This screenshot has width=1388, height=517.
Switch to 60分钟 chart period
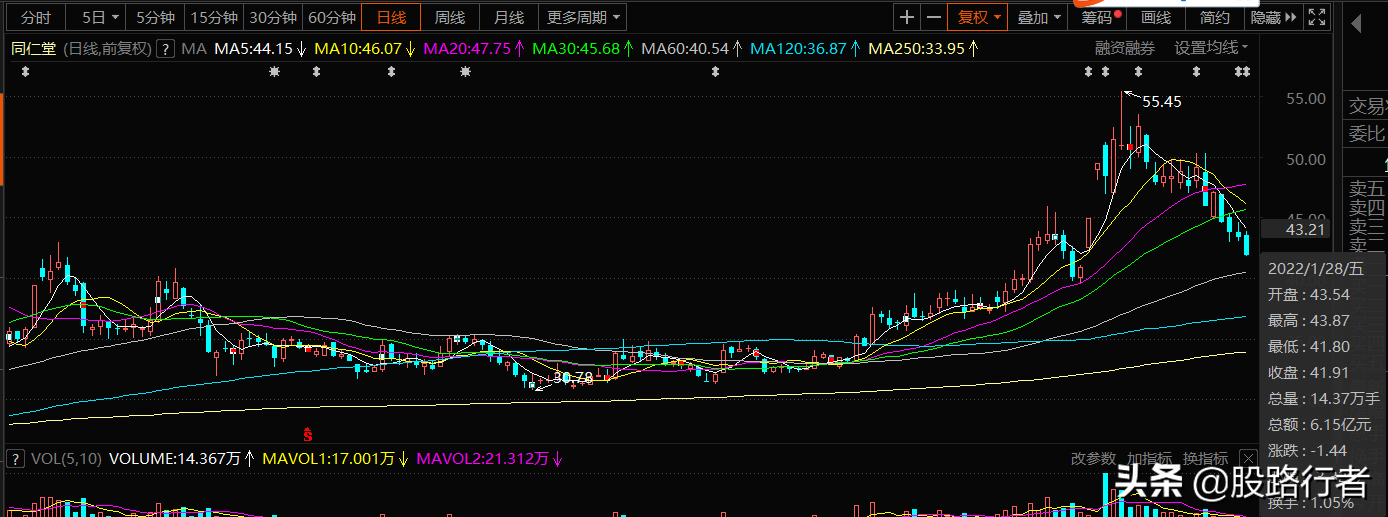pyautogui.click(x=331, y=17)
